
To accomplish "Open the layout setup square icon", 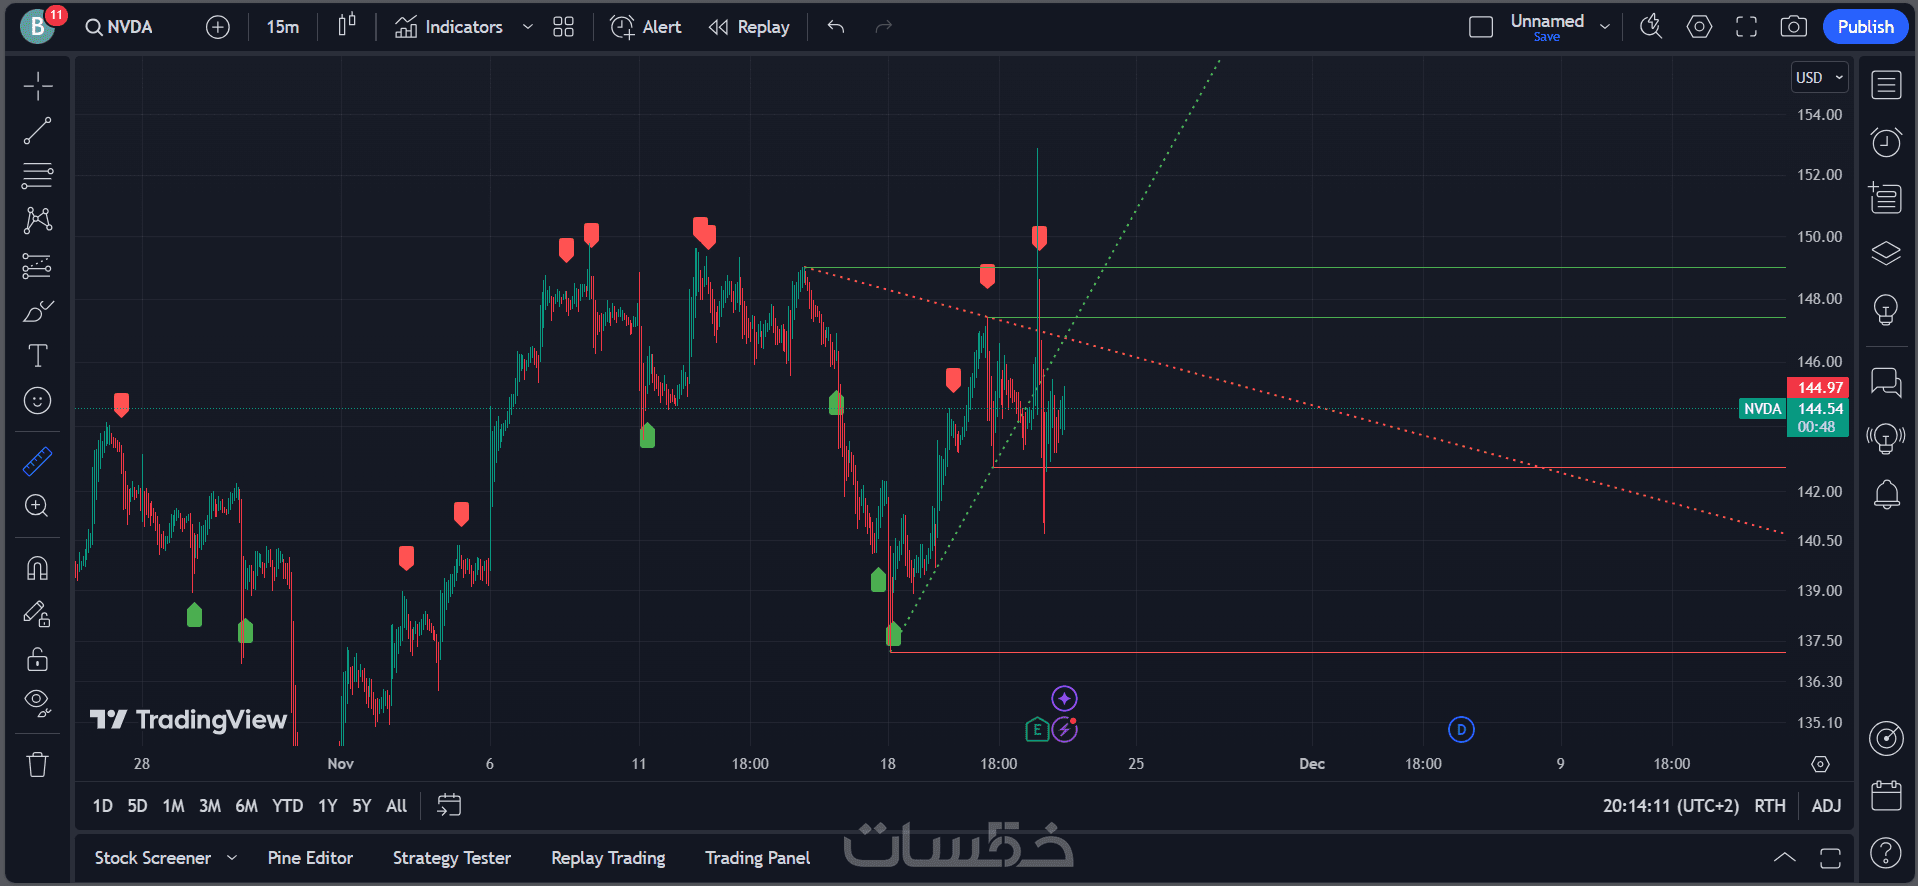I will (1481, 27).
